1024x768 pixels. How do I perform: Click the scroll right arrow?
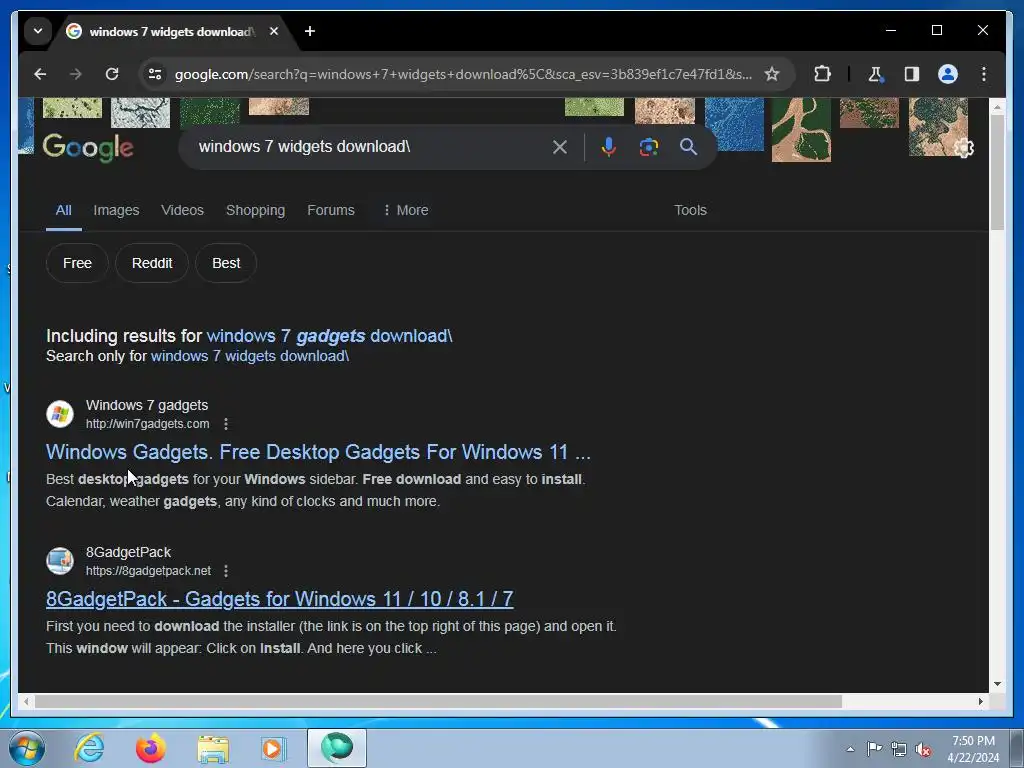coord(980,701)
